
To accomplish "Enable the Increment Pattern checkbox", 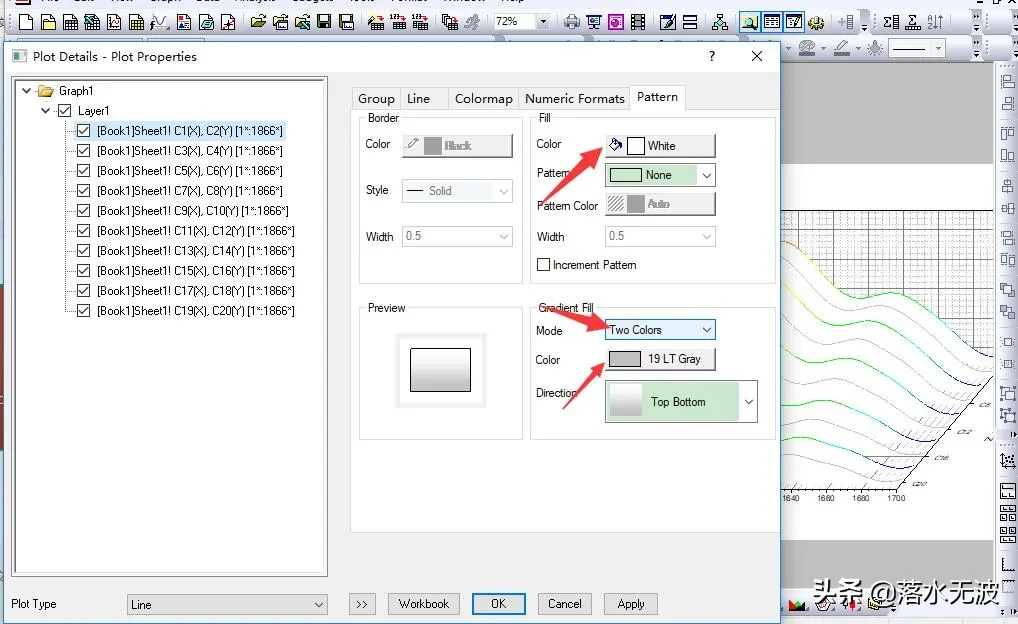I will click(543, 265).
